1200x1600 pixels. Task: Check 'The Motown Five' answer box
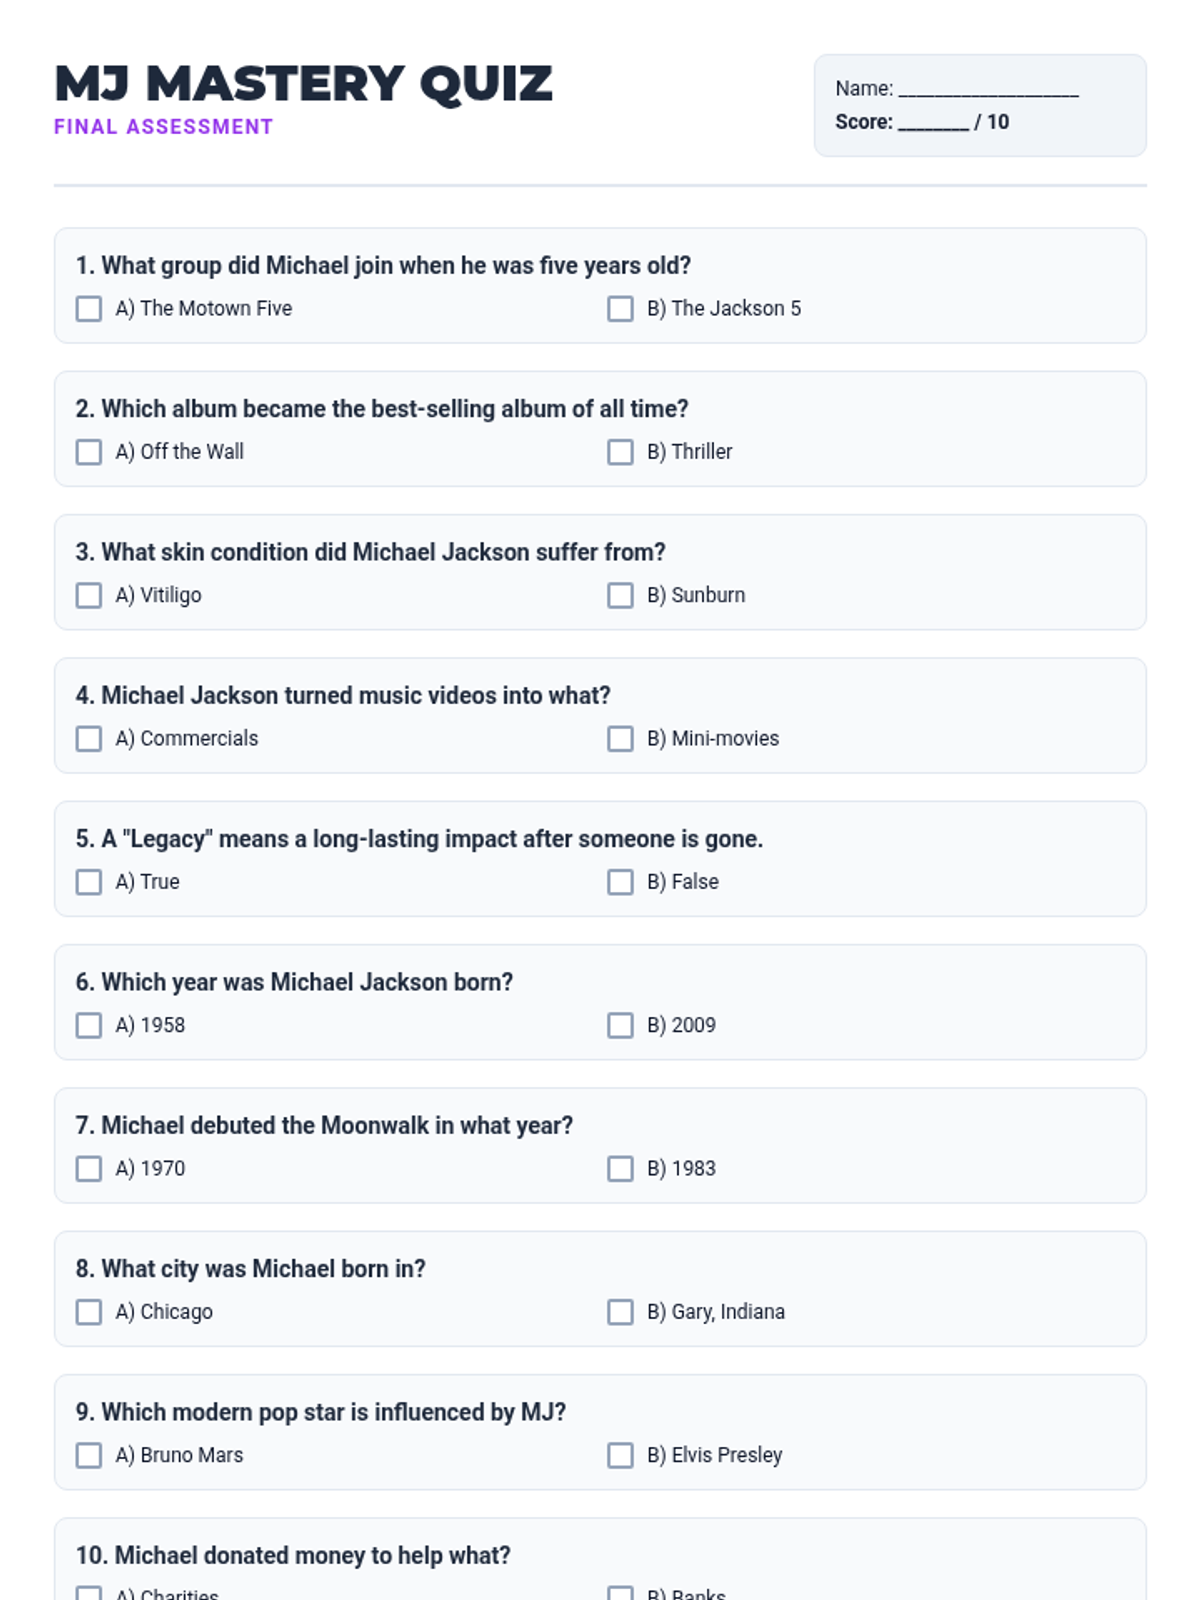coord(89,309)
